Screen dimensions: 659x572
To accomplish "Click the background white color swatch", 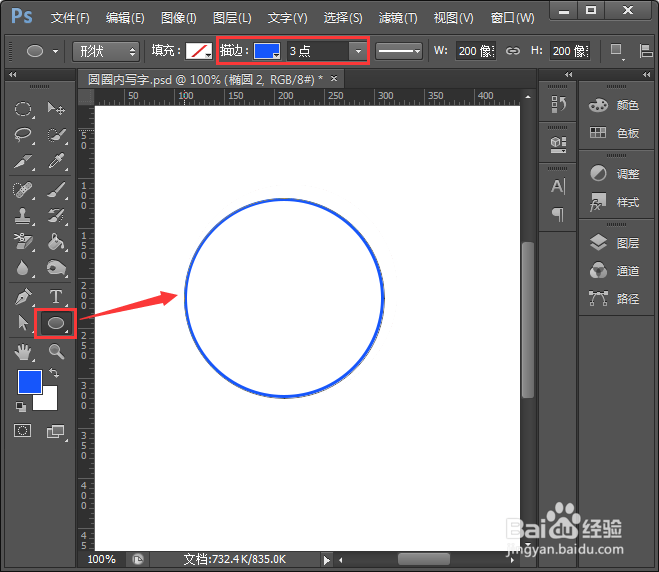I will click(x=48, y=401).
